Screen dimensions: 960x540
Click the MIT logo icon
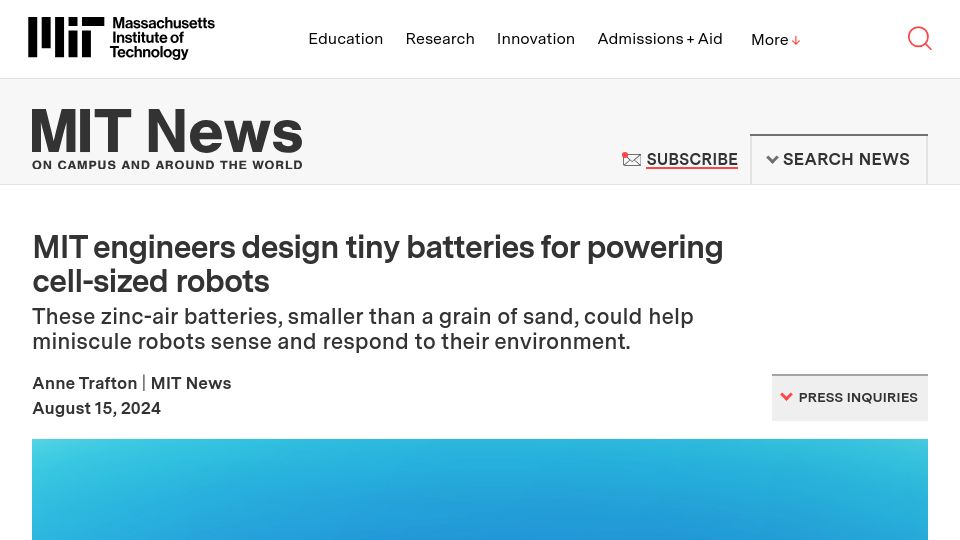pos(66,37)
